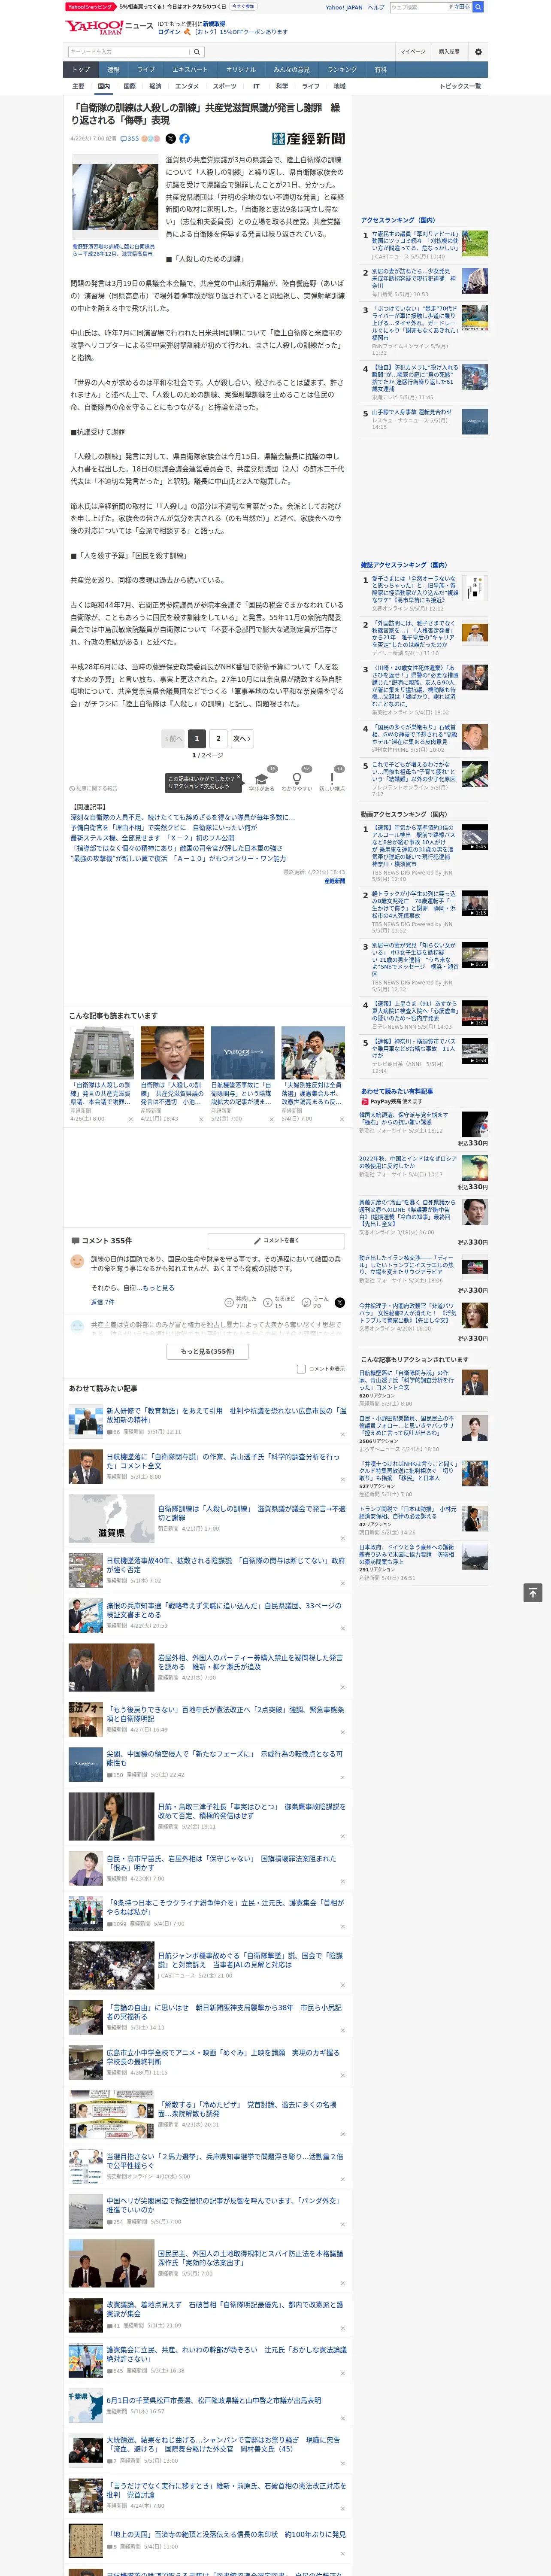The height and width of the screenshot is (2576, 551).
Task: Click the first commenter's avatar icon
Action: pos(77,1262)
